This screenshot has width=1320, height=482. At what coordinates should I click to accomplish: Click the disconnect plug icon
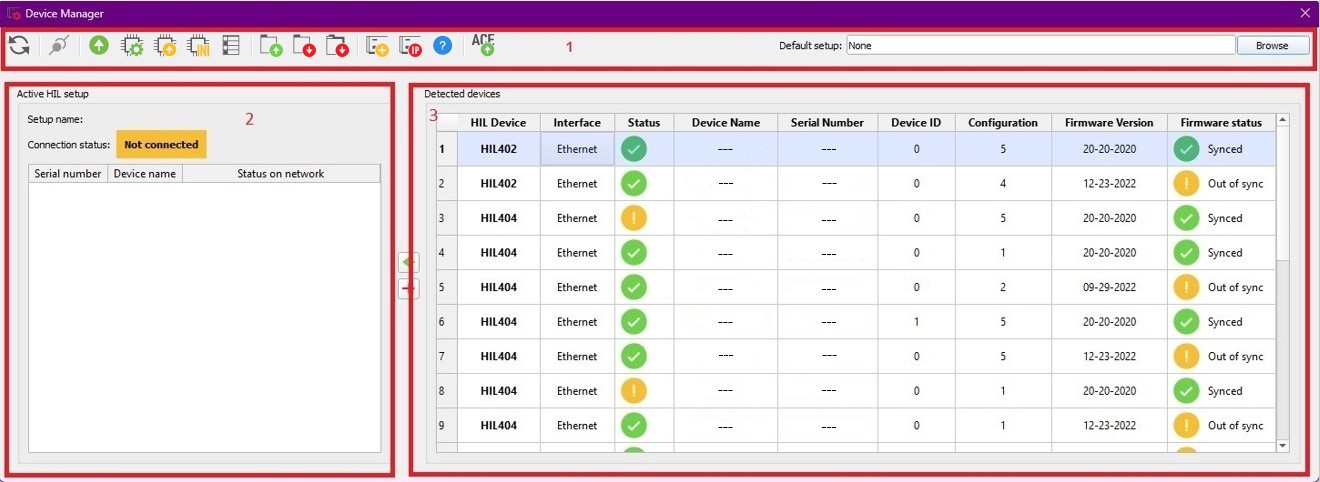click(x=59, y=45)
